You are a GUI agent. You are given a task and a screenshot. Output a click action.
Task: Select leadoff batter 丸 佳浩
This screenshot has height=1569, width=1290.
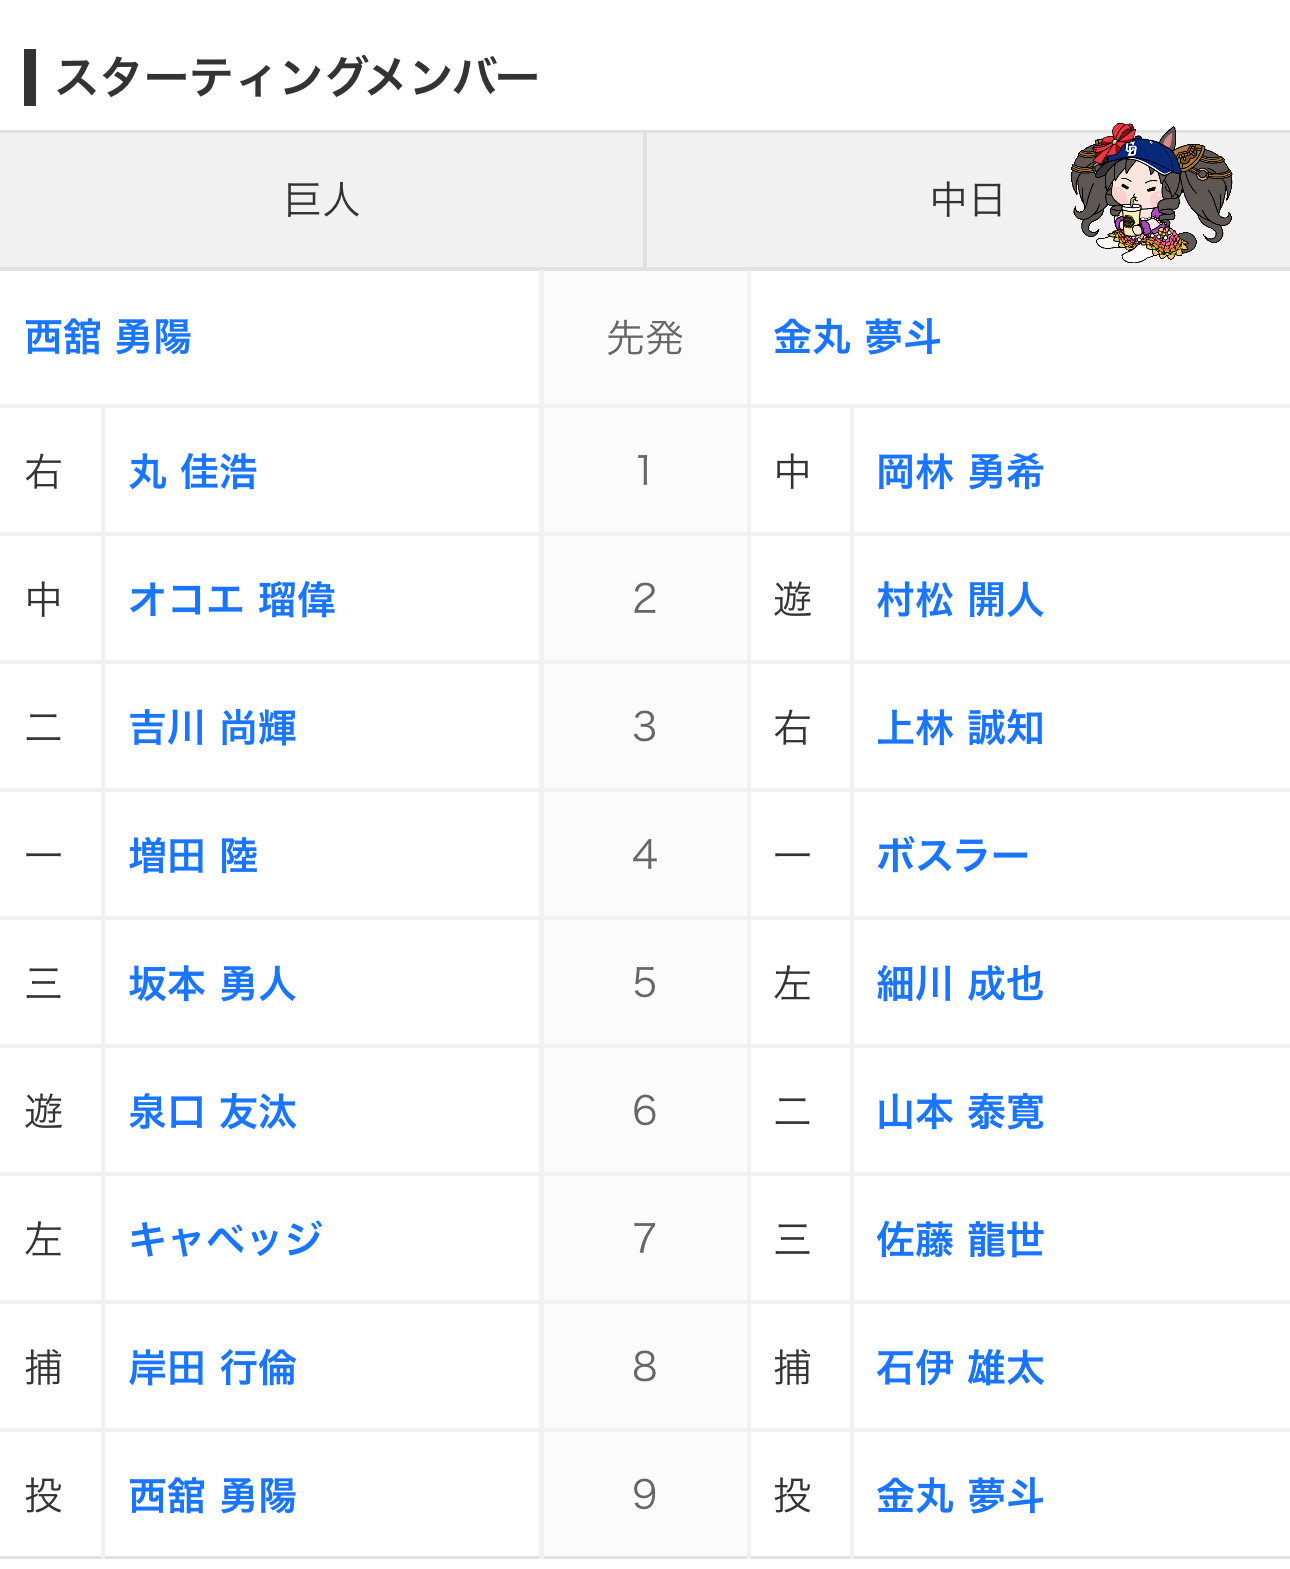pos(193,472)
